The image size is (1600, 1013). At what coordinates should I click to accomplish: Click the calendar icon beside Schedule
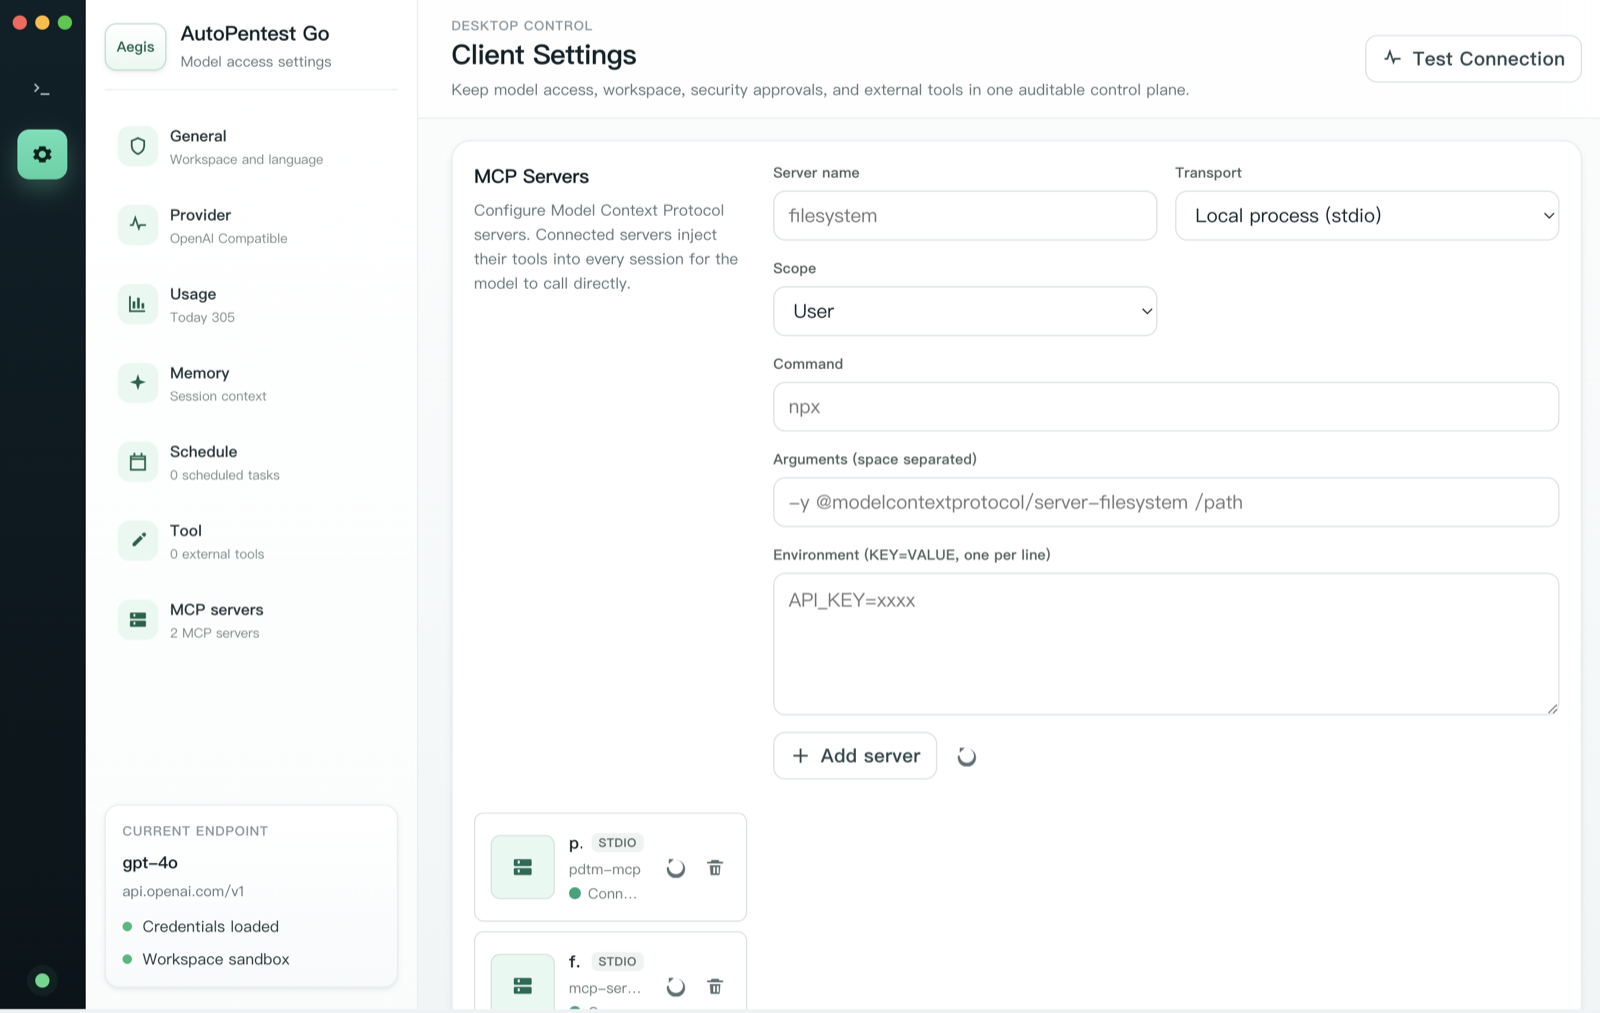click(x=138, y=462)
